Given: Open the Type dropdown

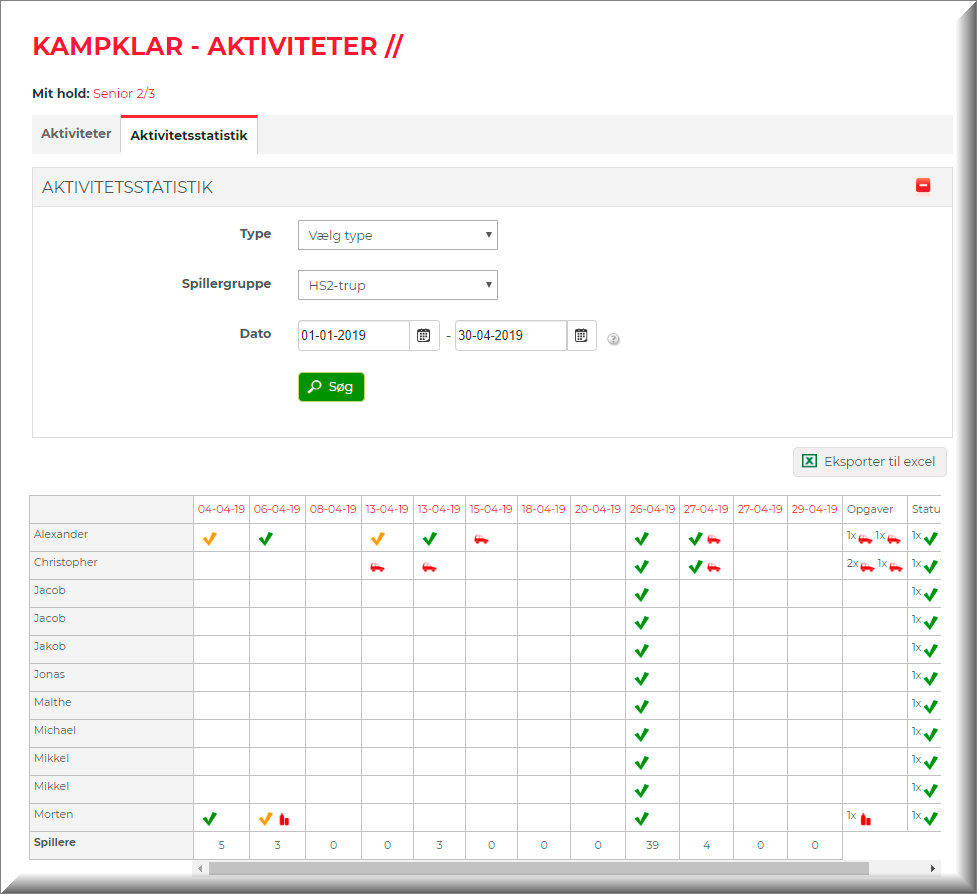Looking at the screenshot, I should (x=397, y=236).
